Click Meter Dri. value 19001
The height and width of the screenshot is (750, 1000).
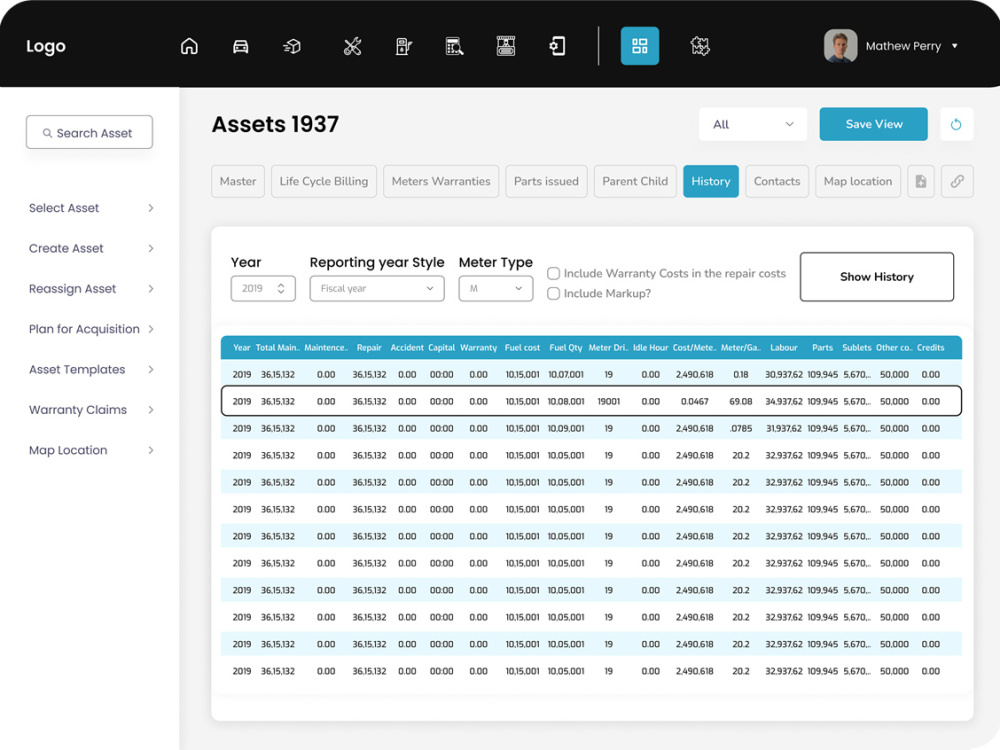pyautogui.click(x=608, y=402)
